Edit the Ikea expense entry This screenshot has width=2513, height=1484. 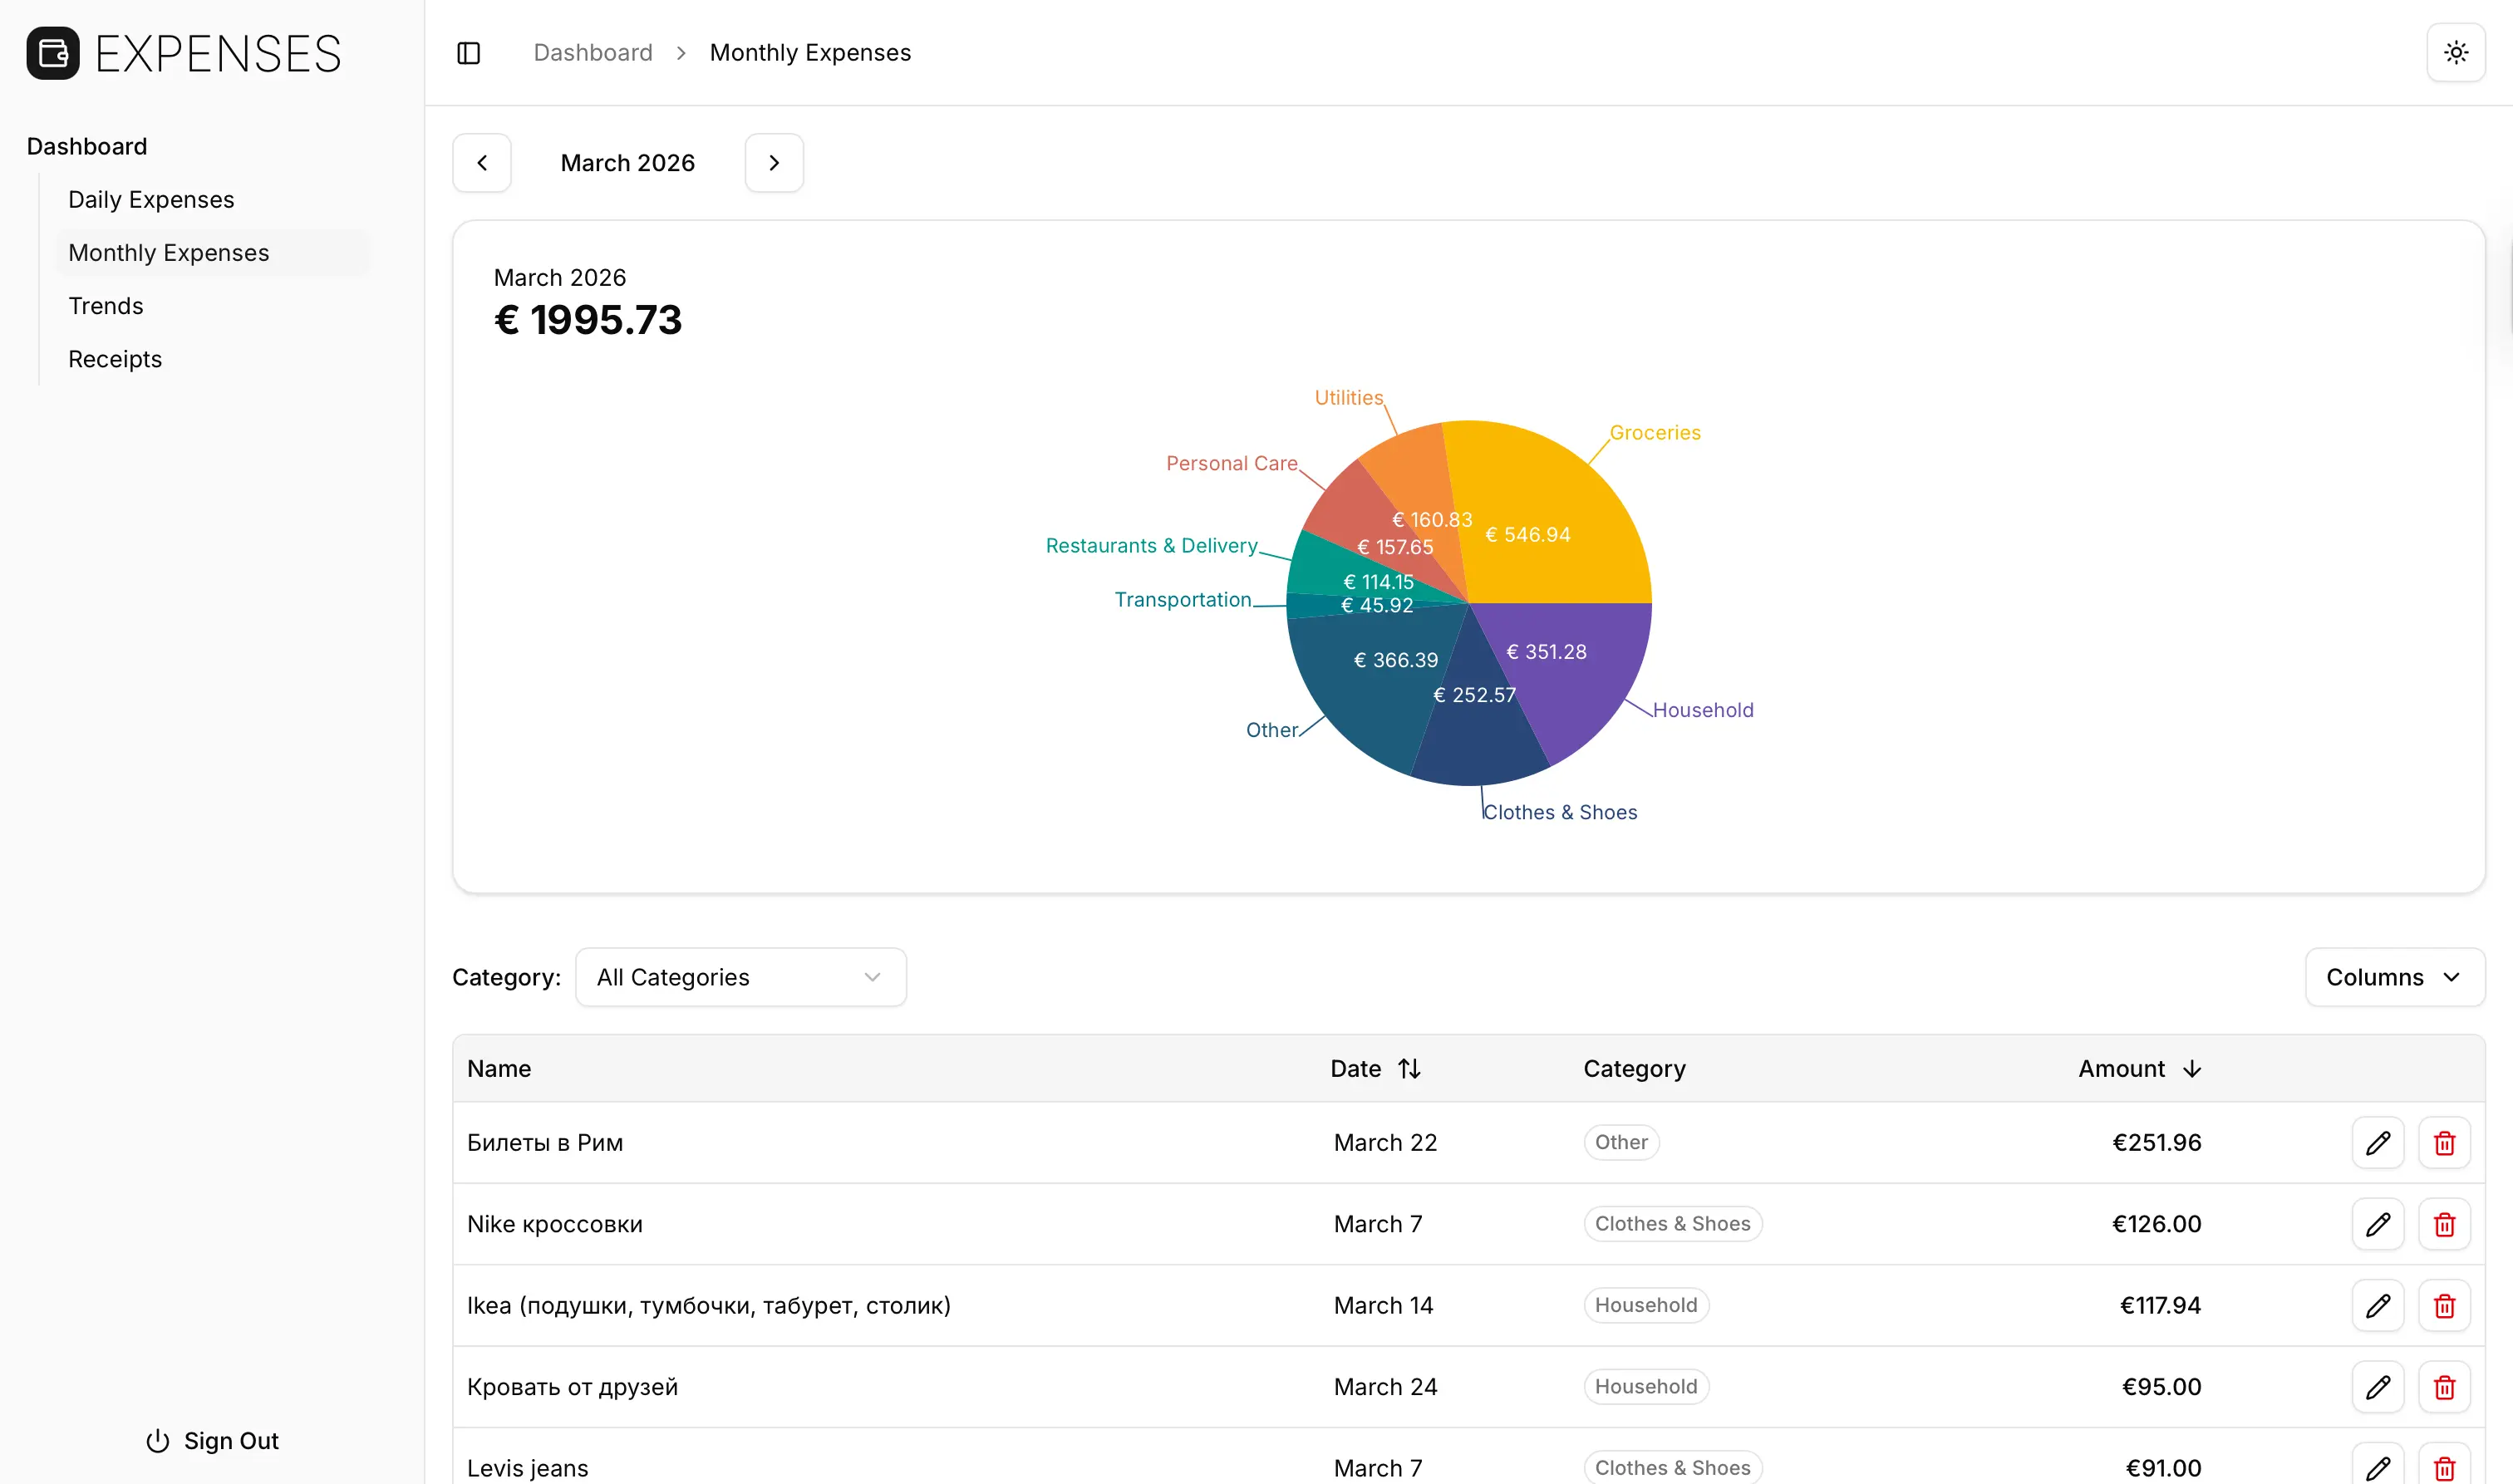click(2378, 1305)
